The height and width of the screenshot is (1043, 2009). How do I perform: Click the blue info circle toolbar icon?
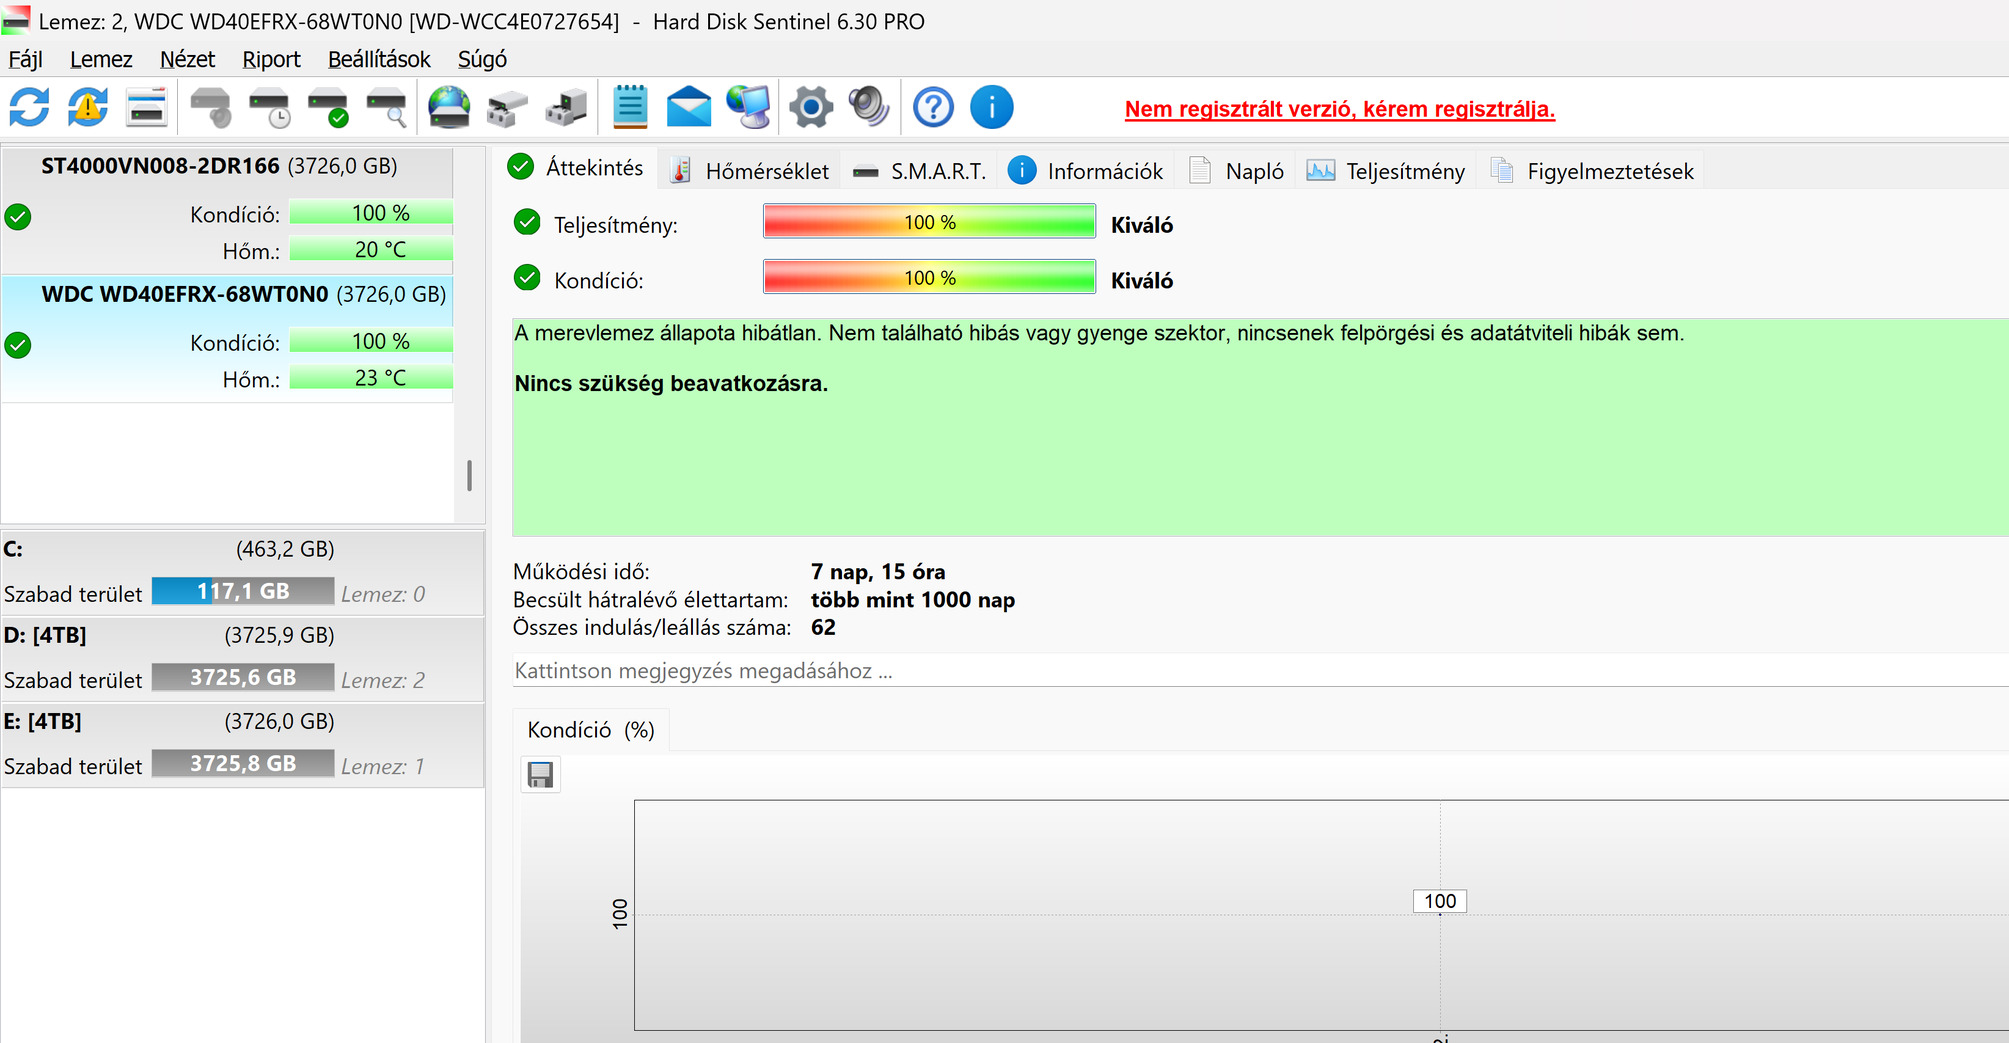[x=992, y=107]
